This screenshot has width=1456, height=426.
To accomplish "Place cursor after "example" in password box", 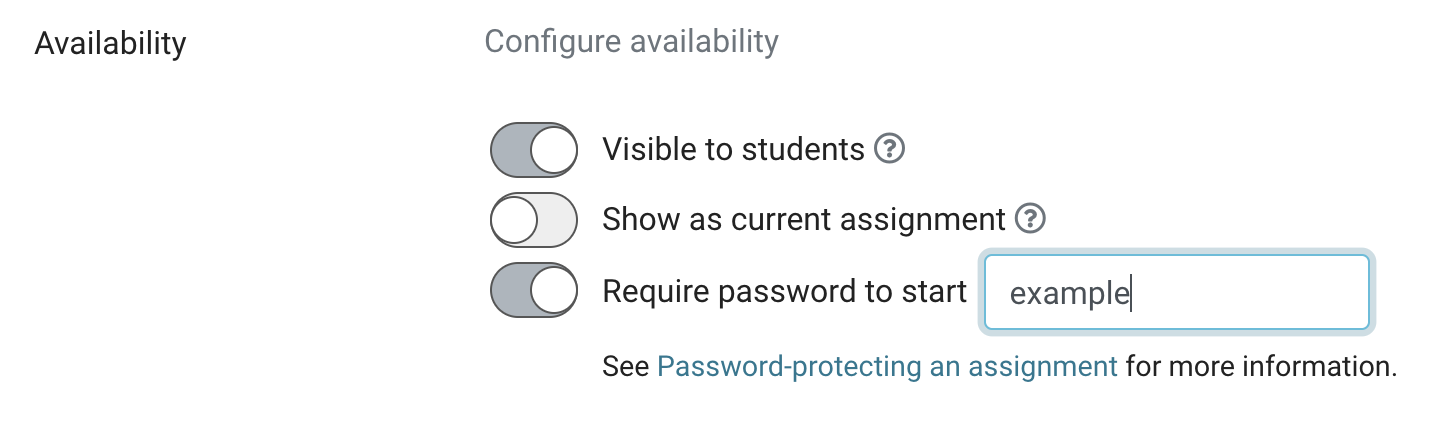I will coord(1131,294).
